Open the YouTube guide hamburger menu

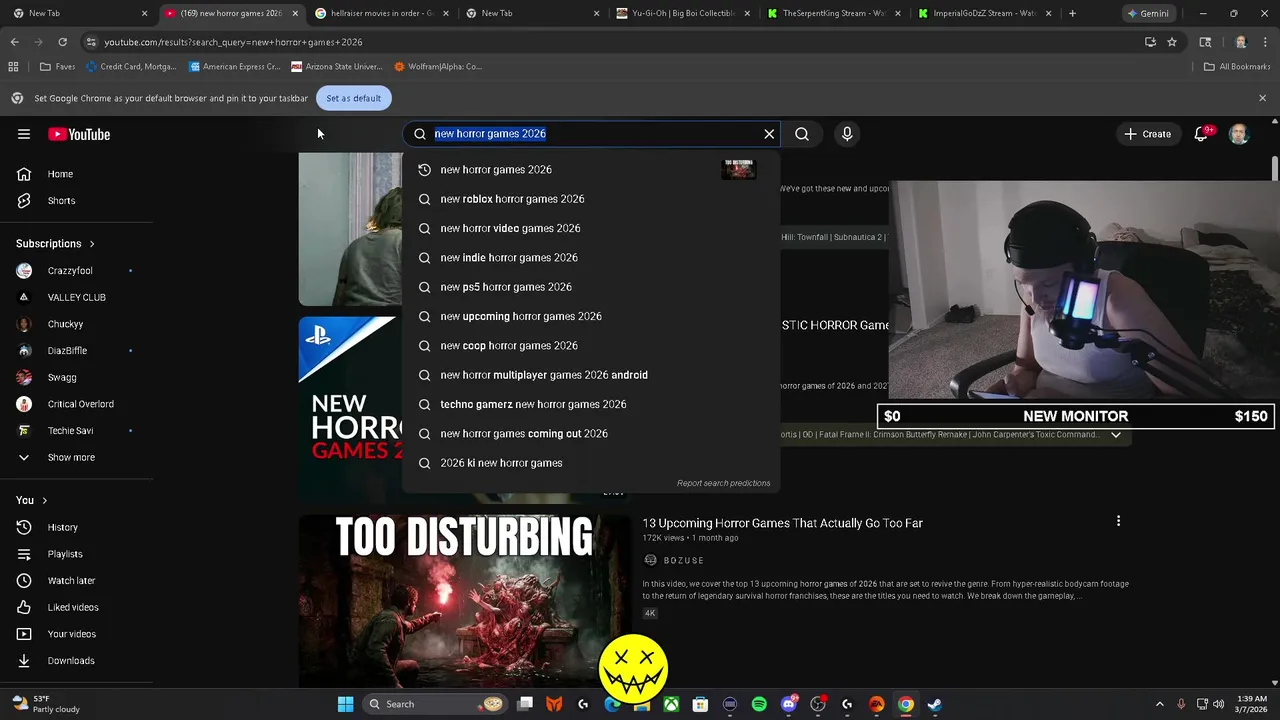coord(24,134)
